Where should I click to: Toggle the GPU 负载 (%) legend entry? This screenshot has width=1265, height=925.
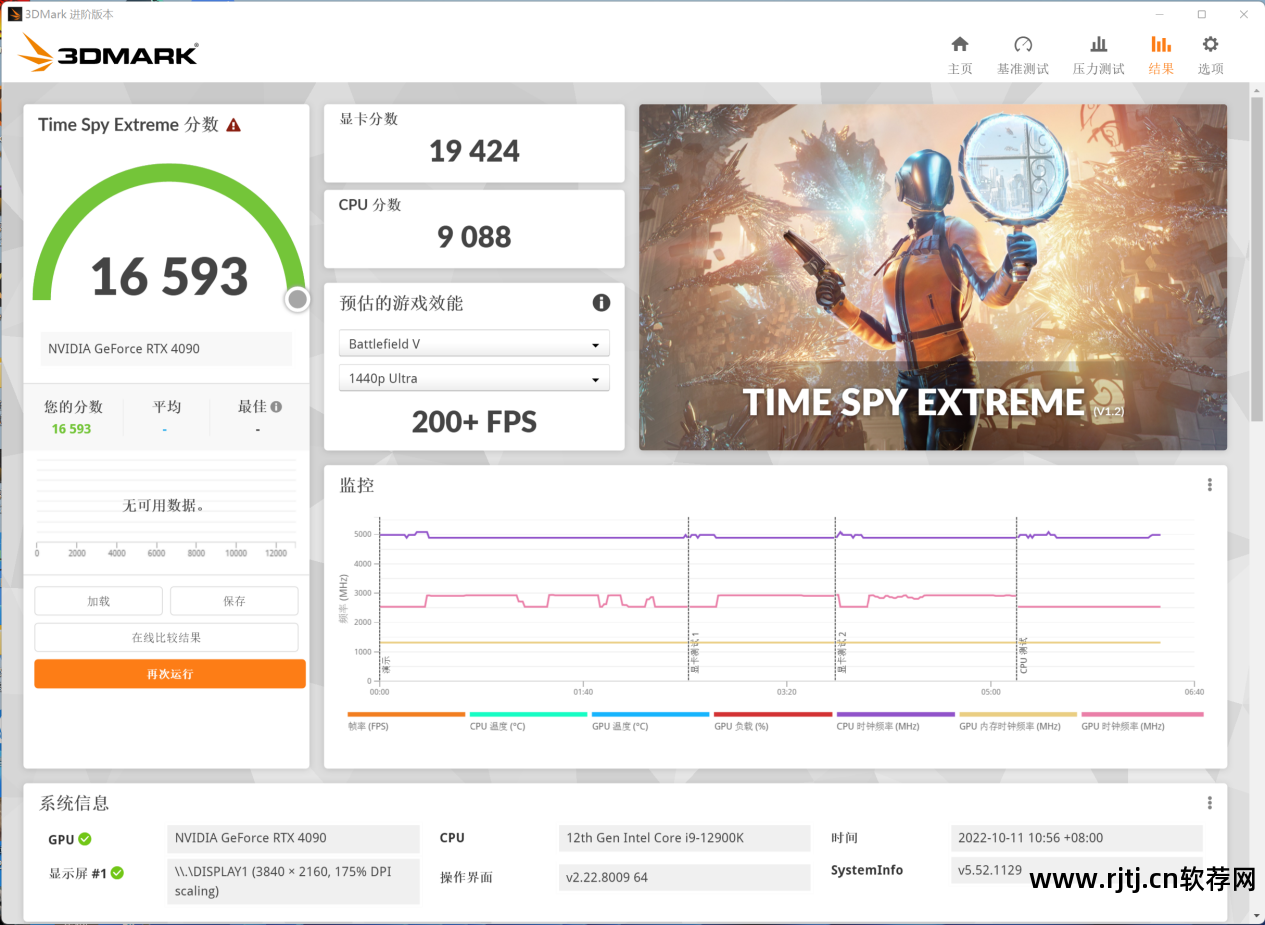coord(773,721)
